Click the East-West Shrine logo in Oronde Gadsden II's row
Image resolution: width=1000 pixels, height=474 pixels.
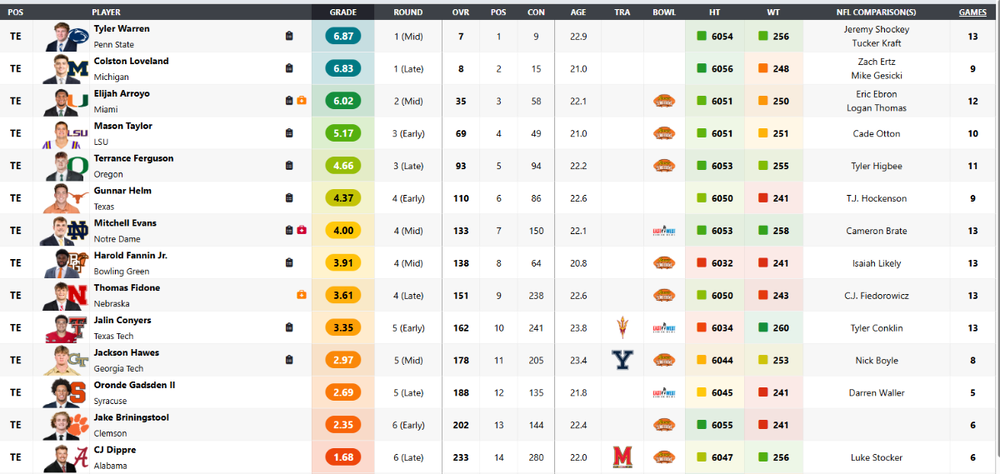pyautogui.click(x=664, y=393)
